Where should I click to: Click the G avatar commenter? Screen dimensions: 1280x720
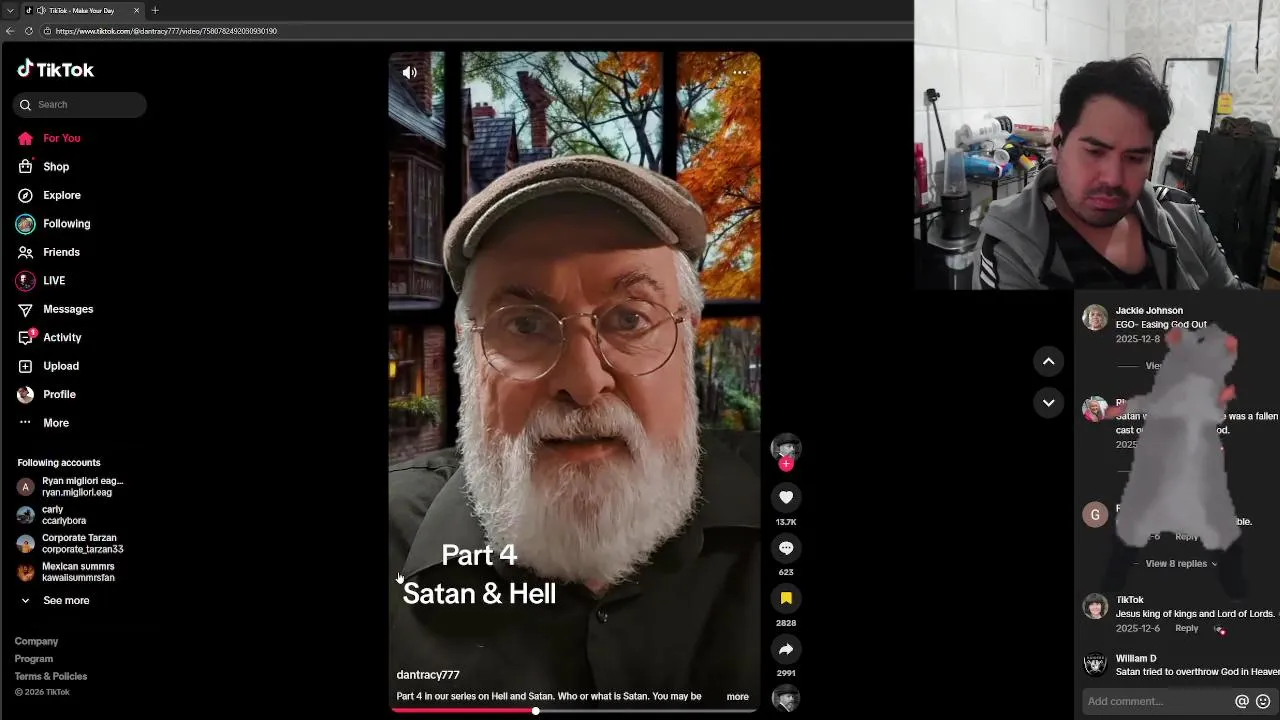pos(1095,515)
